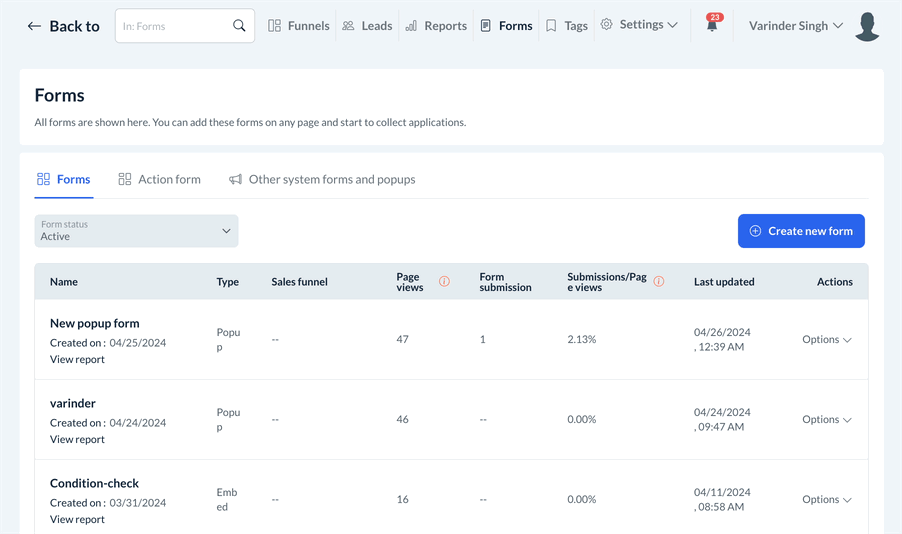Click the Submissions/Page views info icon

coord(658,282)
